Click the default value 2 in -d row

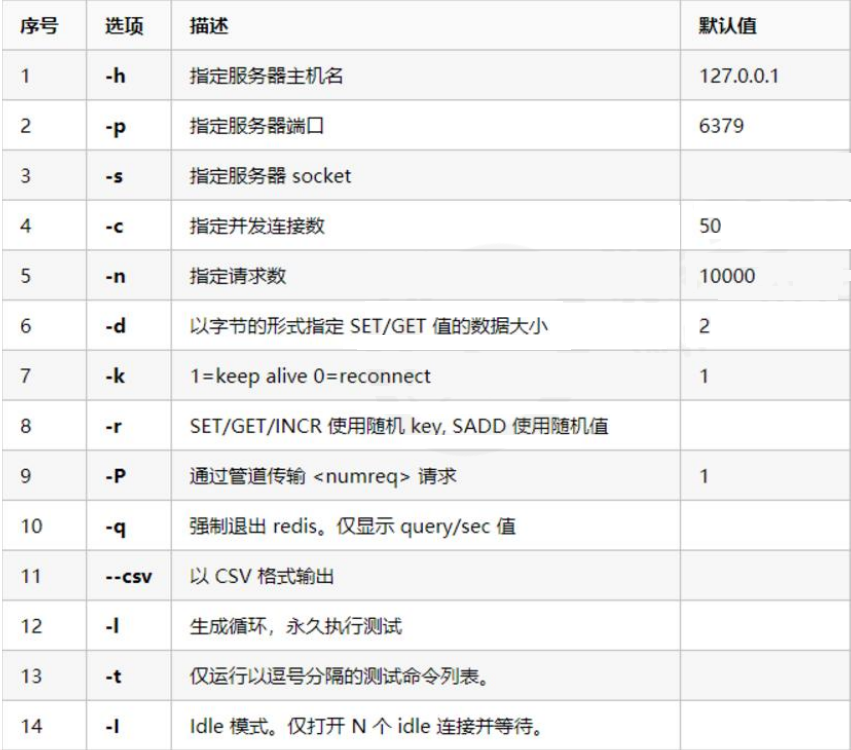coord(704,326)
